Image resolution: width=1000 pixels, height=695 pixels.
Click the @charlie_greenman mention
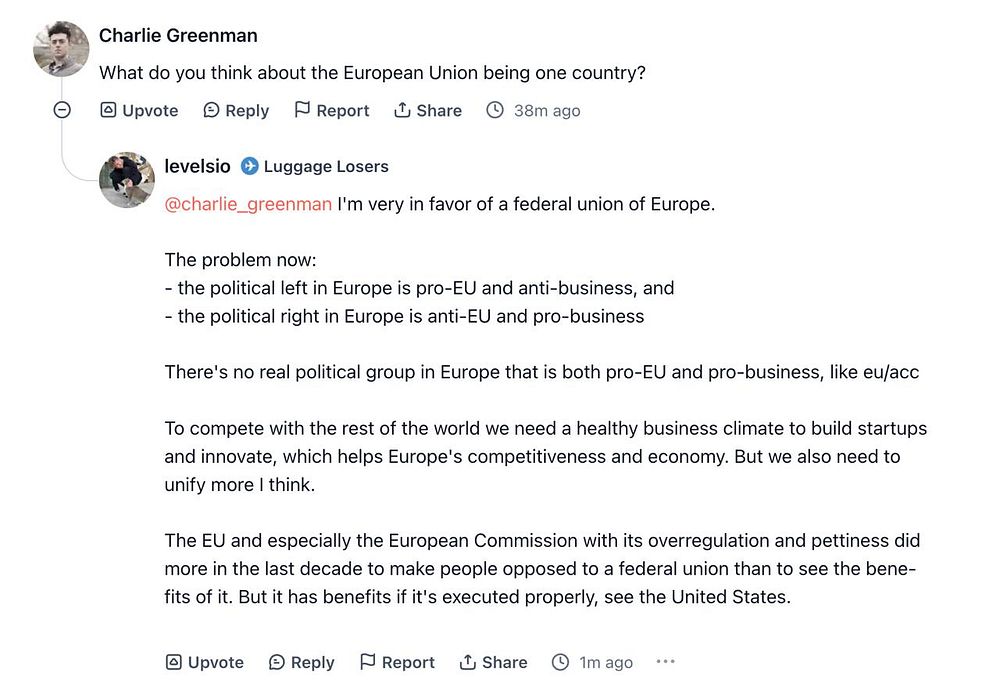tap(248, 204)
